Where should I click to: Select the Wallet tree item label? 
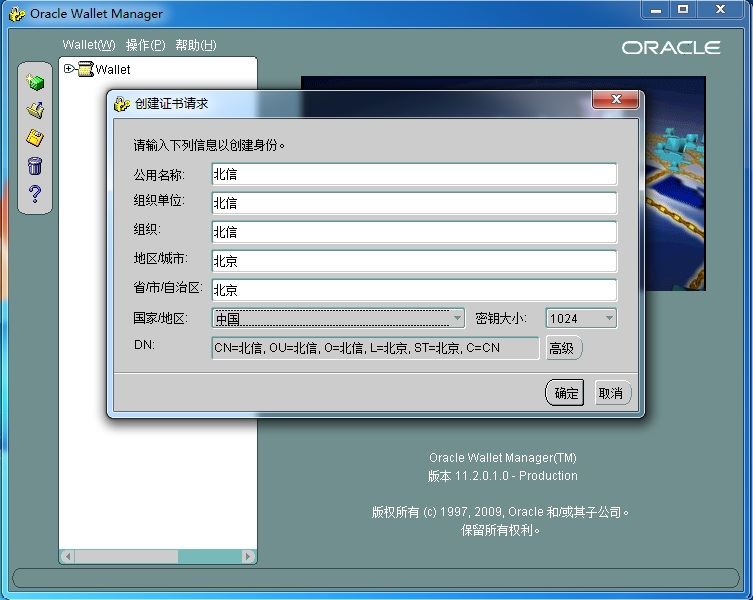pyautogui.click(x=113, y=70)
